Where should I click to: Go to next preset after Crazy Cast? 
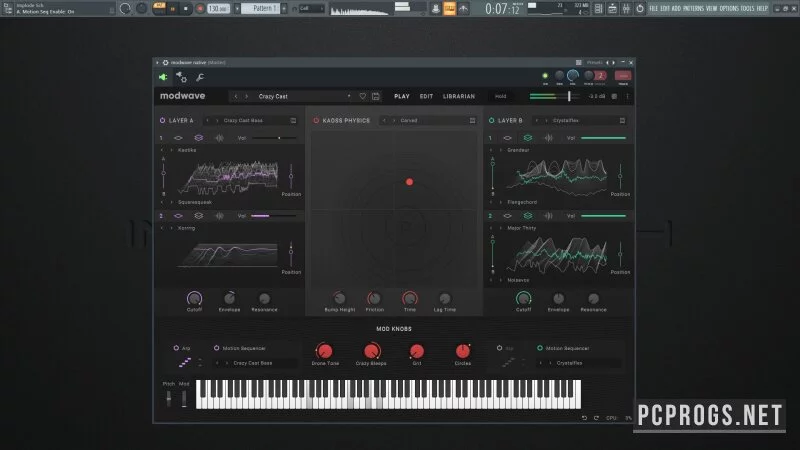point(246,96)
